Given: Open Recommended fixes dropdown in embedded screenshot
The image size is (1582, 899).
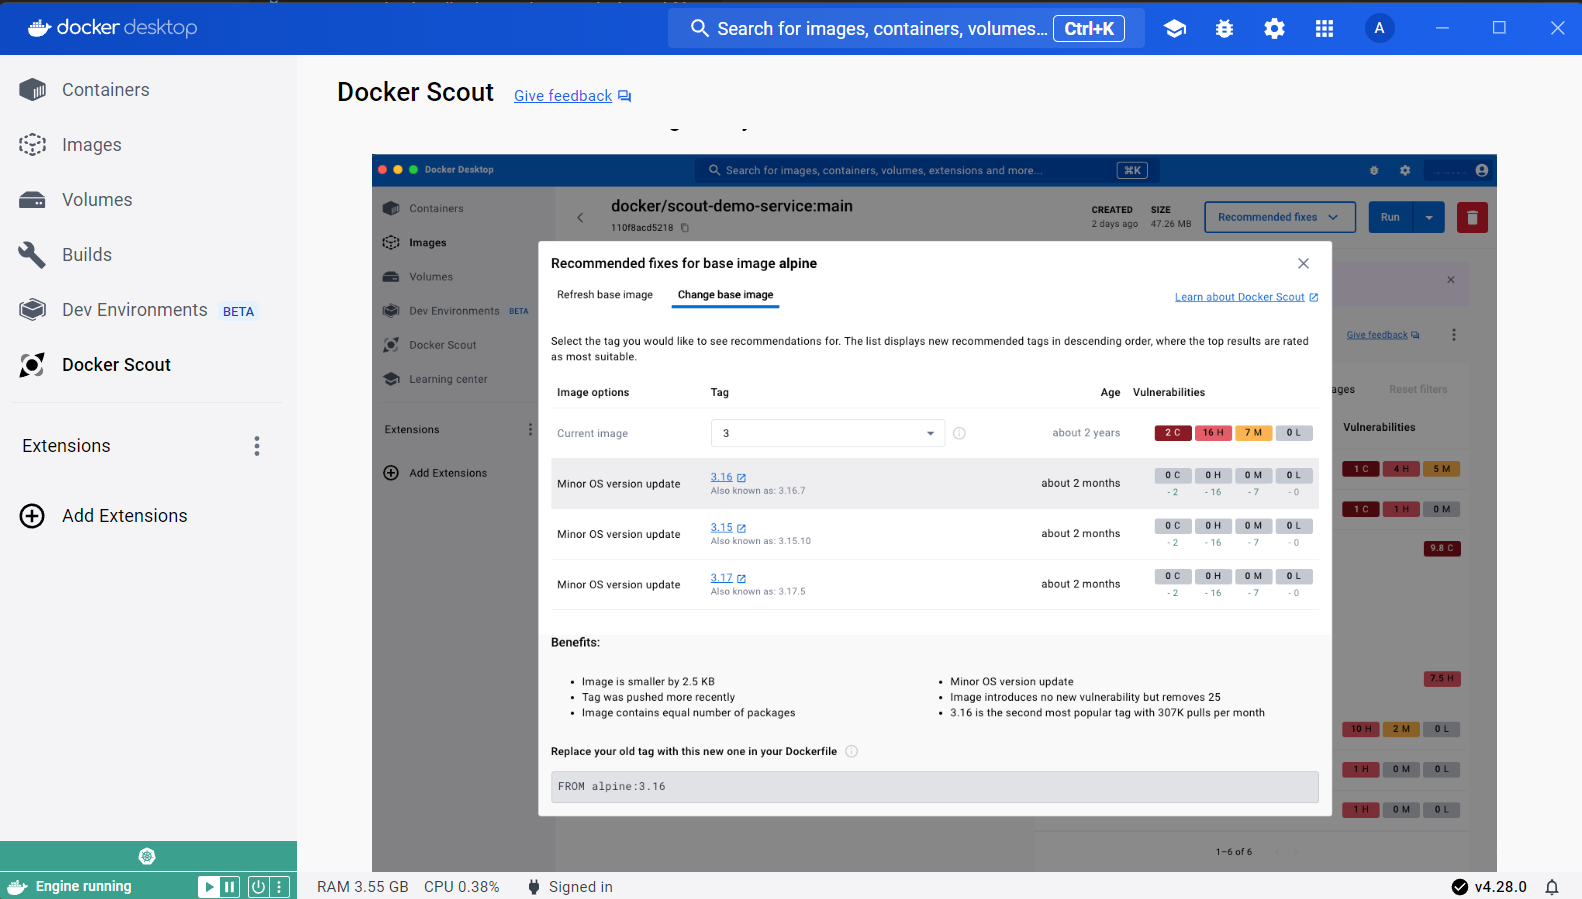Looking at the screenshot, I should 1280,217.
